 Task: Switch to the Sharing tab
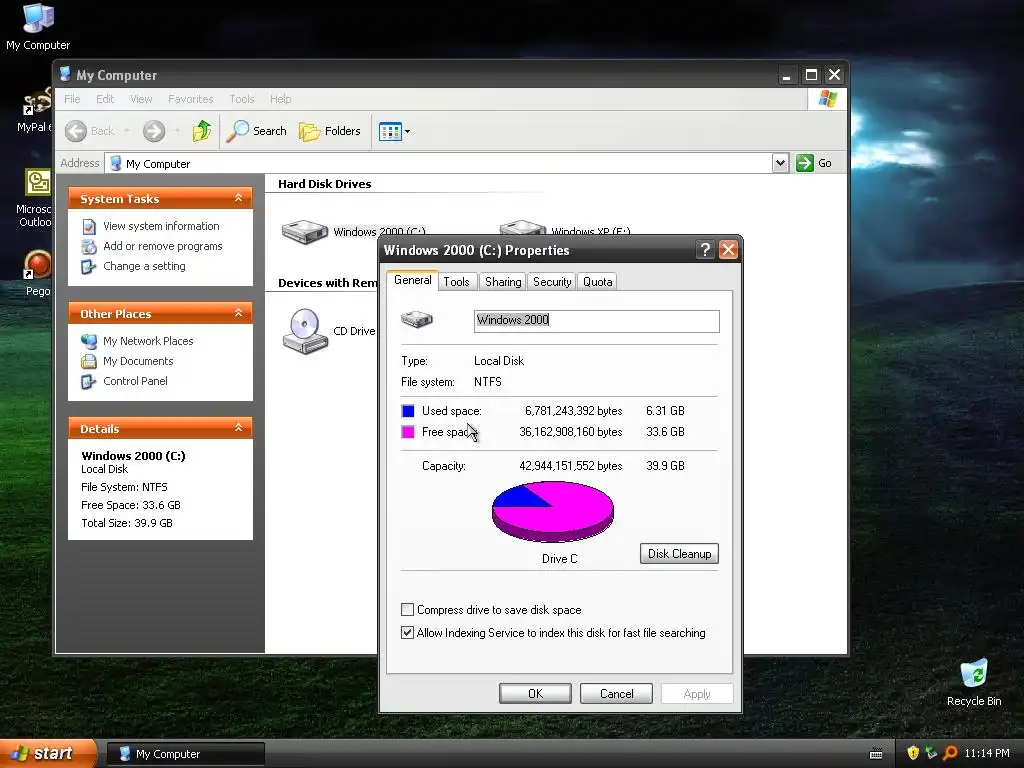point(503,281)
